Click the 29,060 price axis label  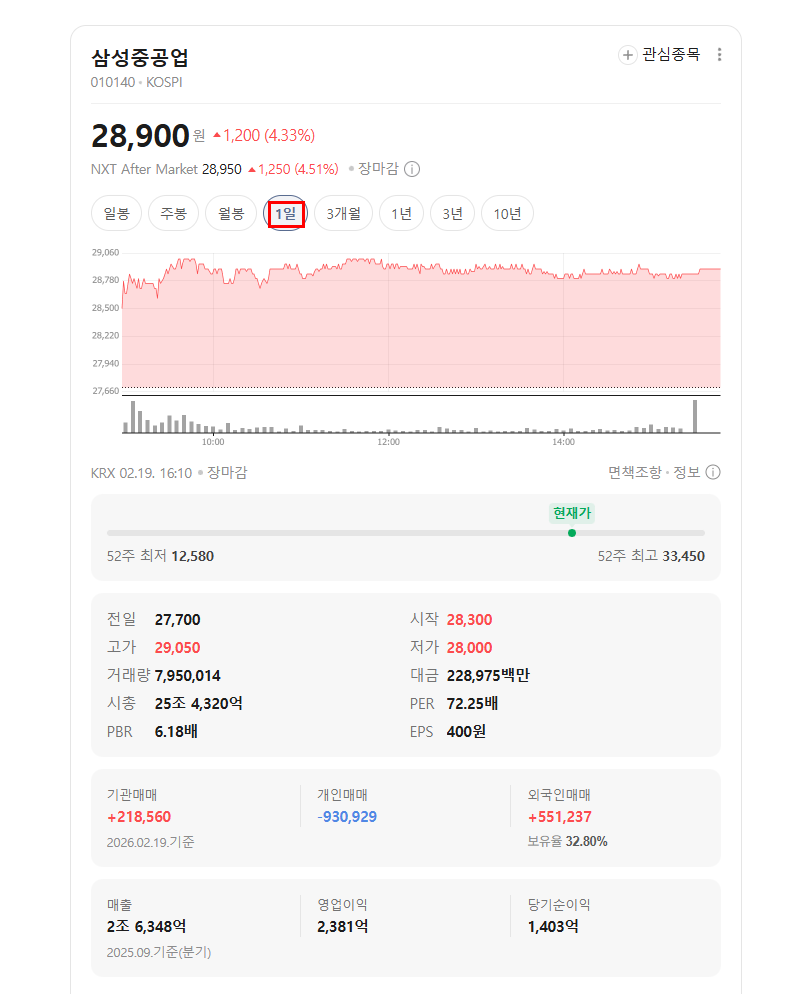(x=105, y=252)
